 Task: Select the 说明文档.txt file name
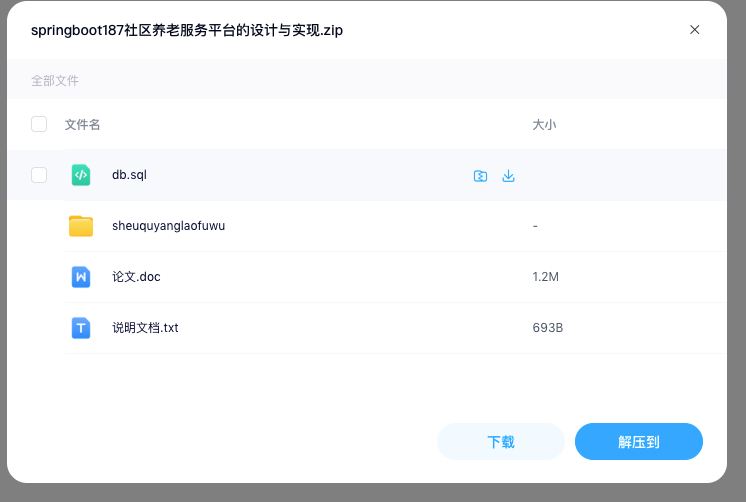click(x=145, y=327)
